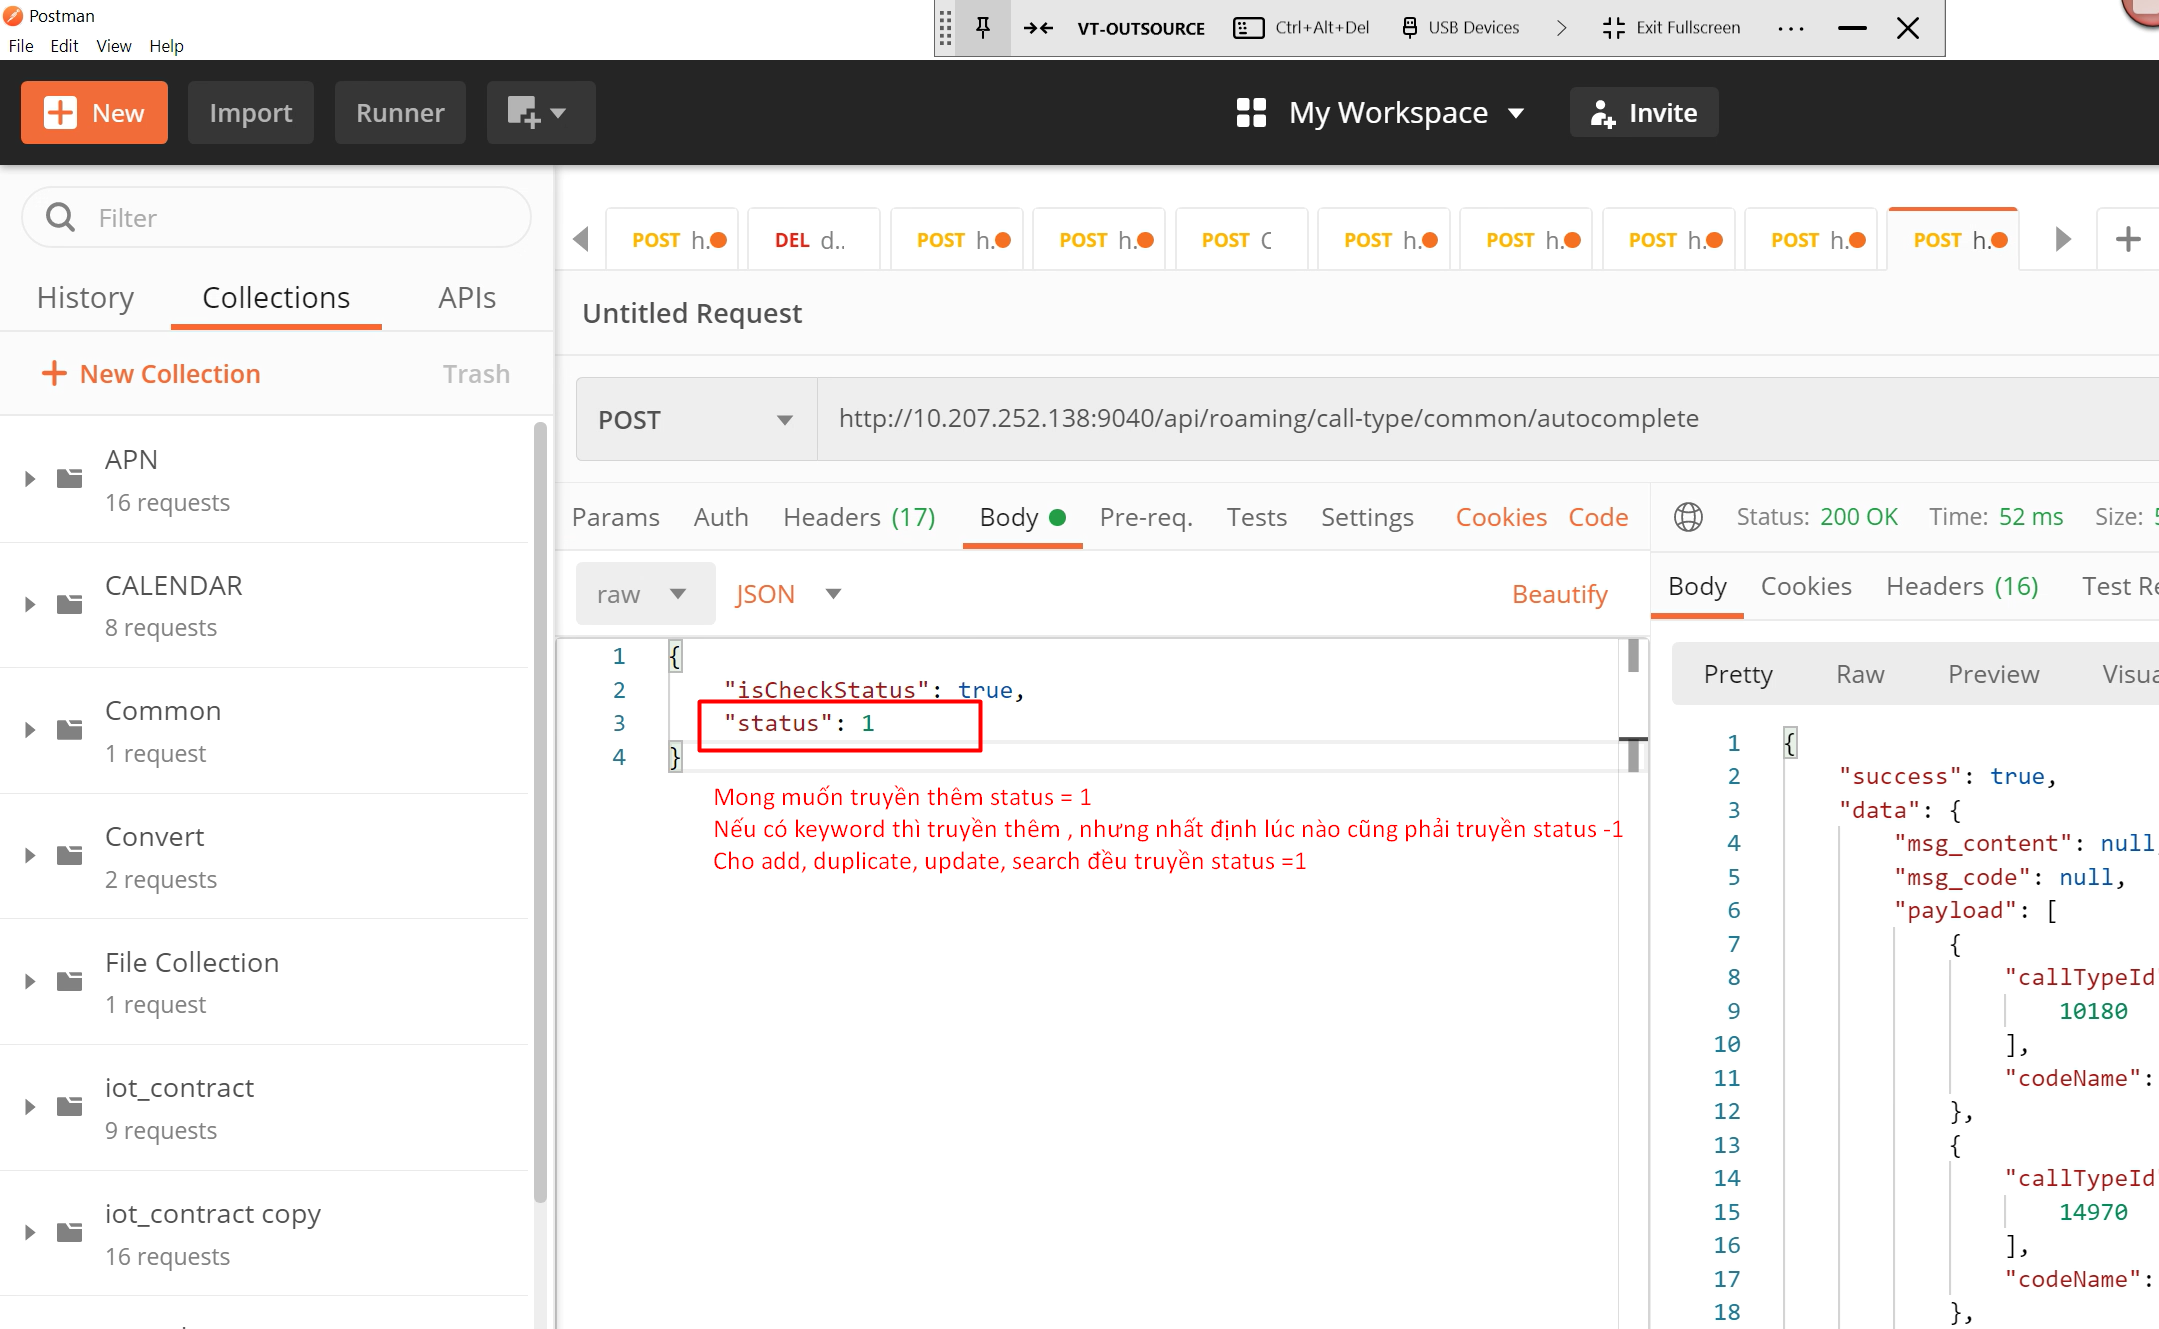Switch to the History tab
Image resolution: width=2159 pixels, height=1329 pixels.
click(85, 298)
